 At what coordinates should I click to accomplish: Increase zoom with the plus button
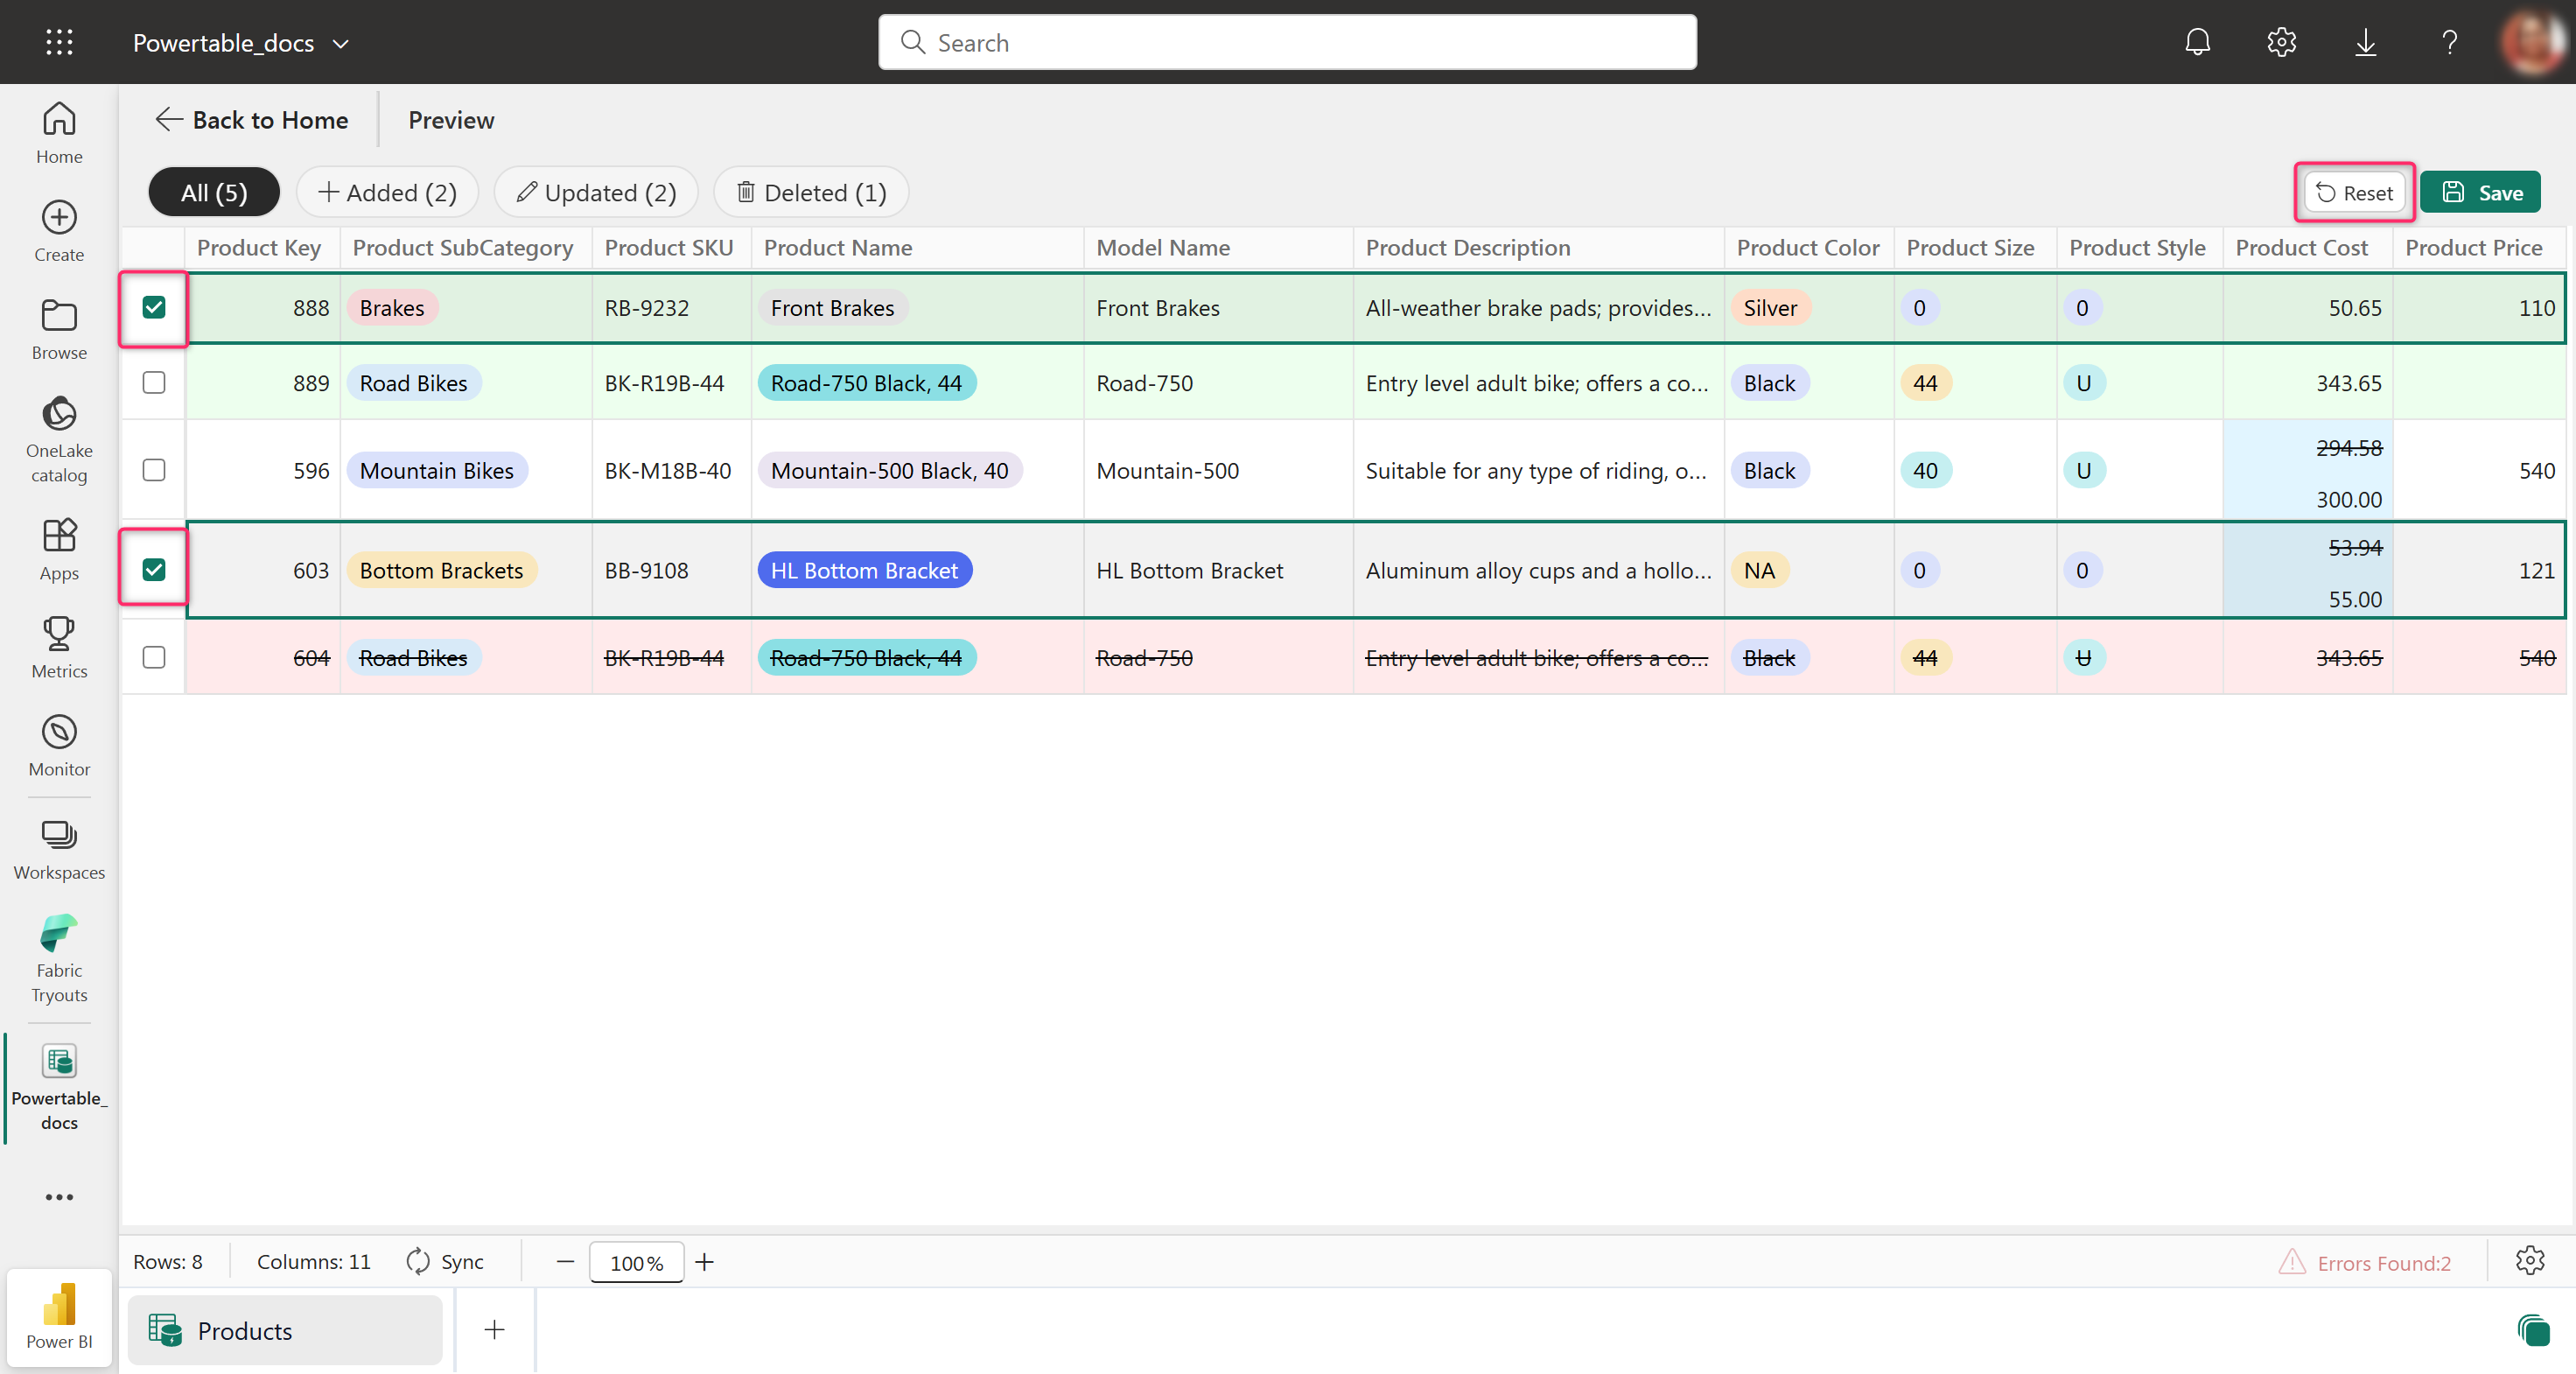point(705,1261)
